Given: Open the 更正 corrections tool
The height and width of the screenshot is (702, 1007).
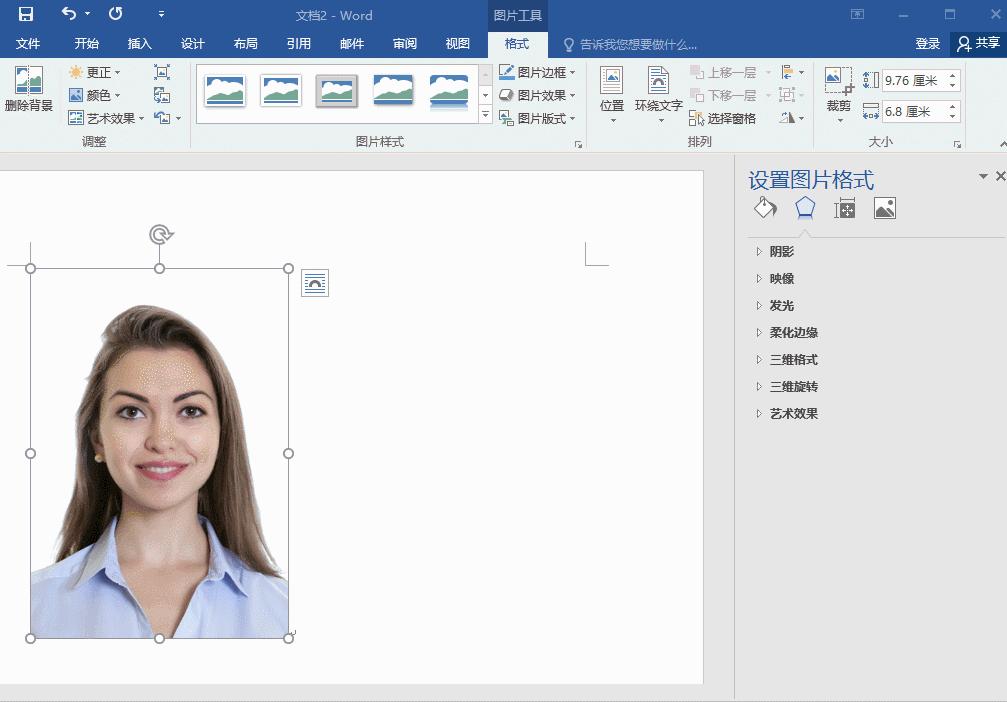Looking at the screenshot, I should [93, 72].
